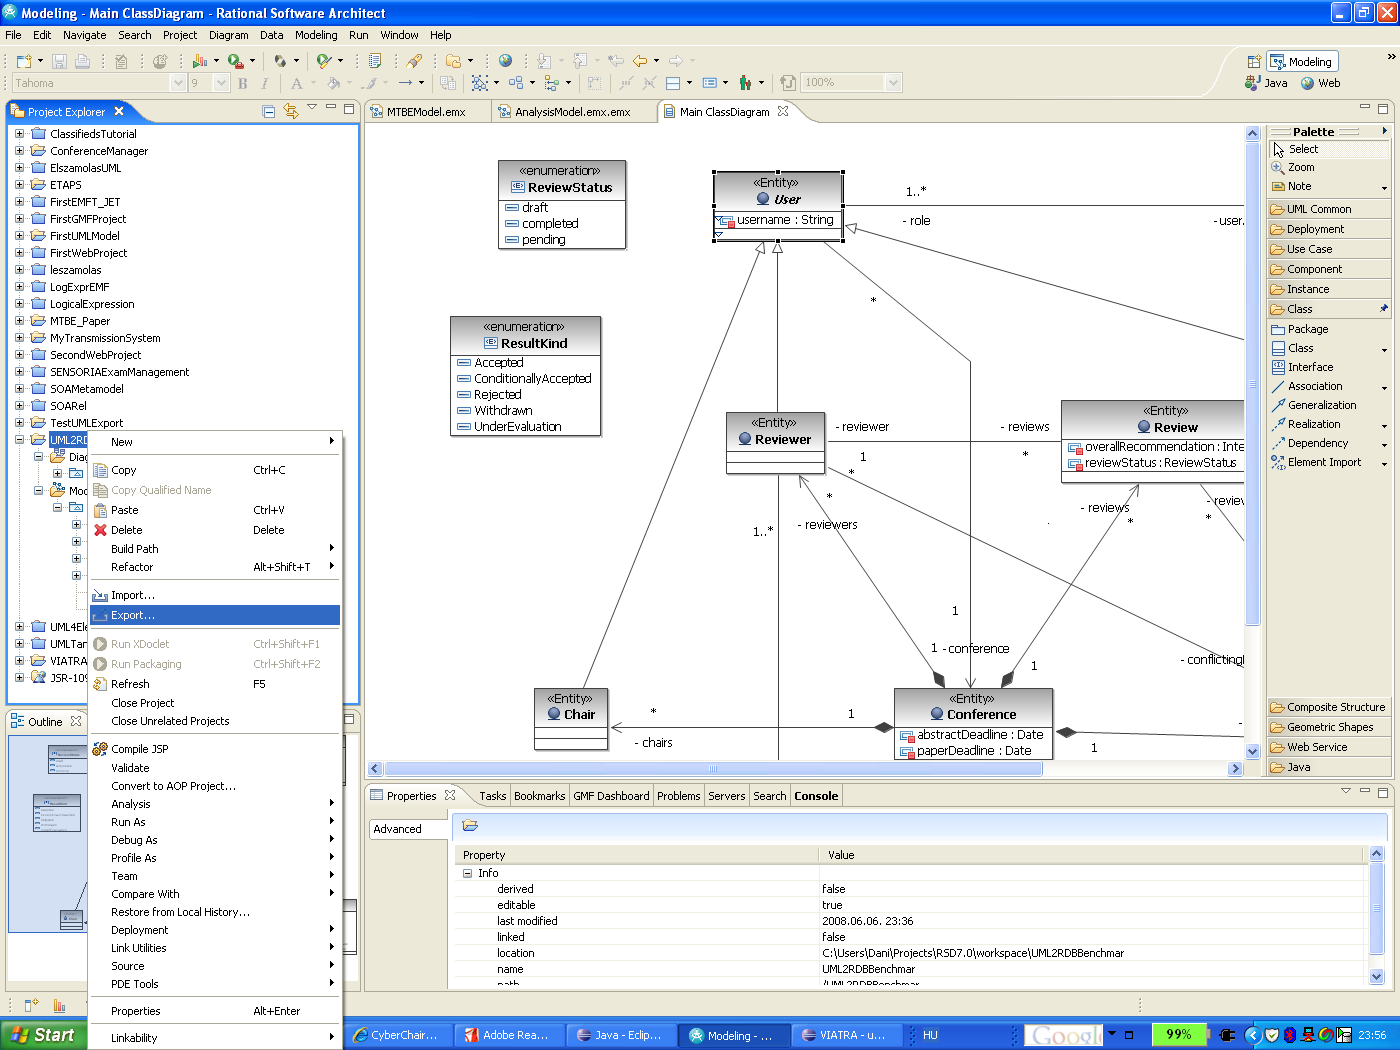1400x1050 pixels.
Task: Expand the Geometric Shapes palette drawer
Action: (x=1329, y=727)
